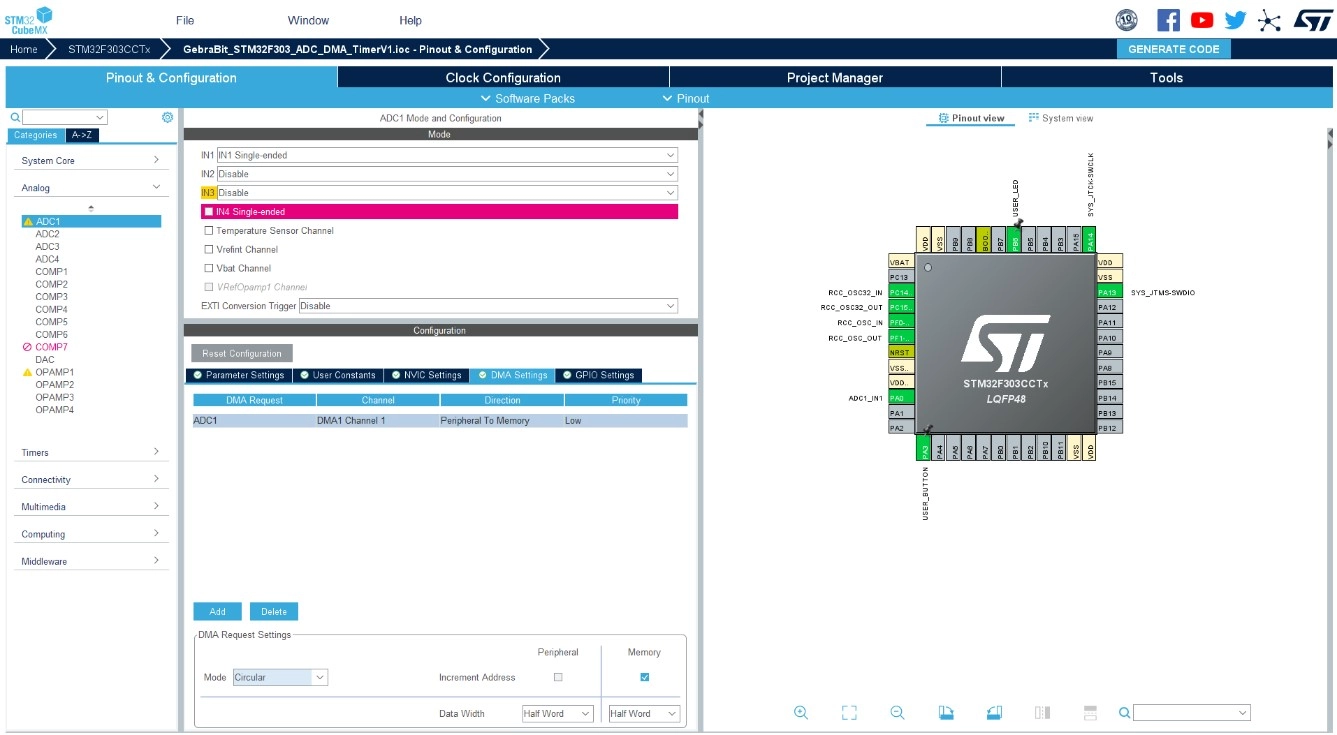
Task: Open the Window menu
Action: pyautogui.click(x=308, y=20)
